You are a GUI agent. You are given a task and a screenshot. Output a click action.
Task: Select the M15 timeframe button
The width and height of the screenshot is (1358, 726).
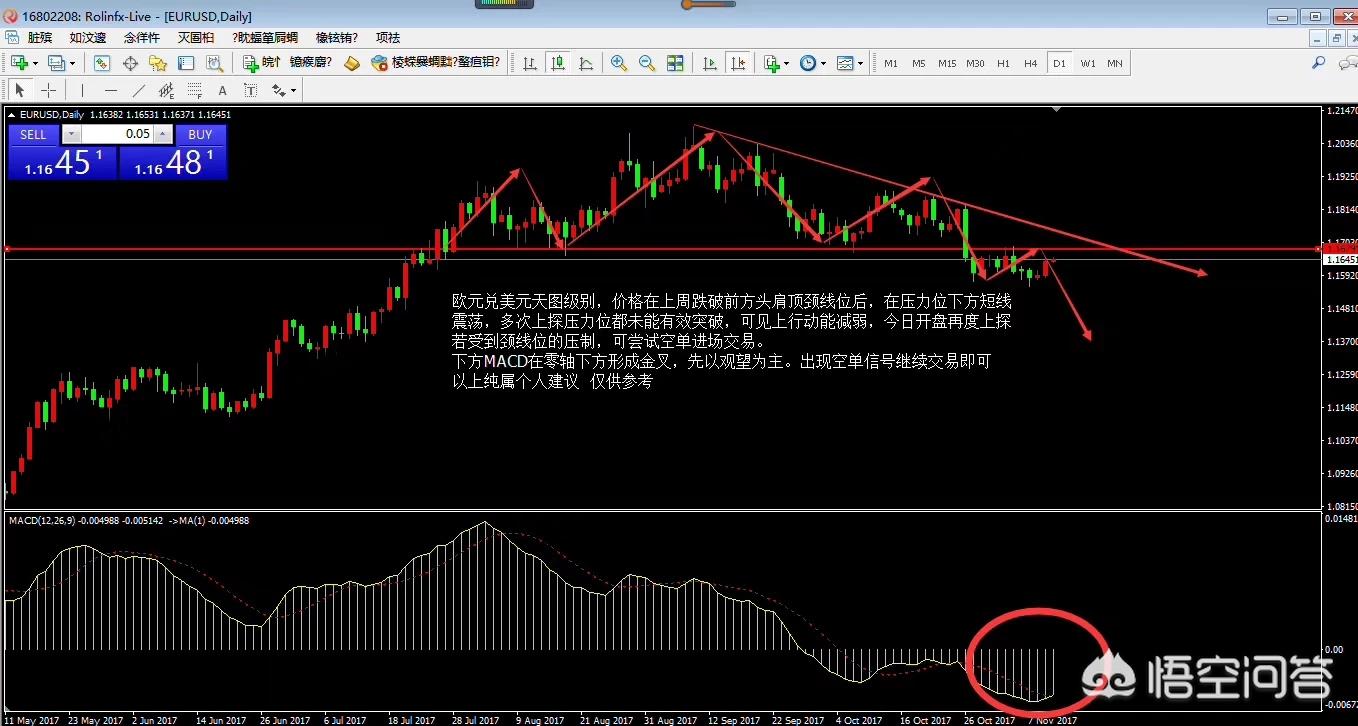[947, 63]
